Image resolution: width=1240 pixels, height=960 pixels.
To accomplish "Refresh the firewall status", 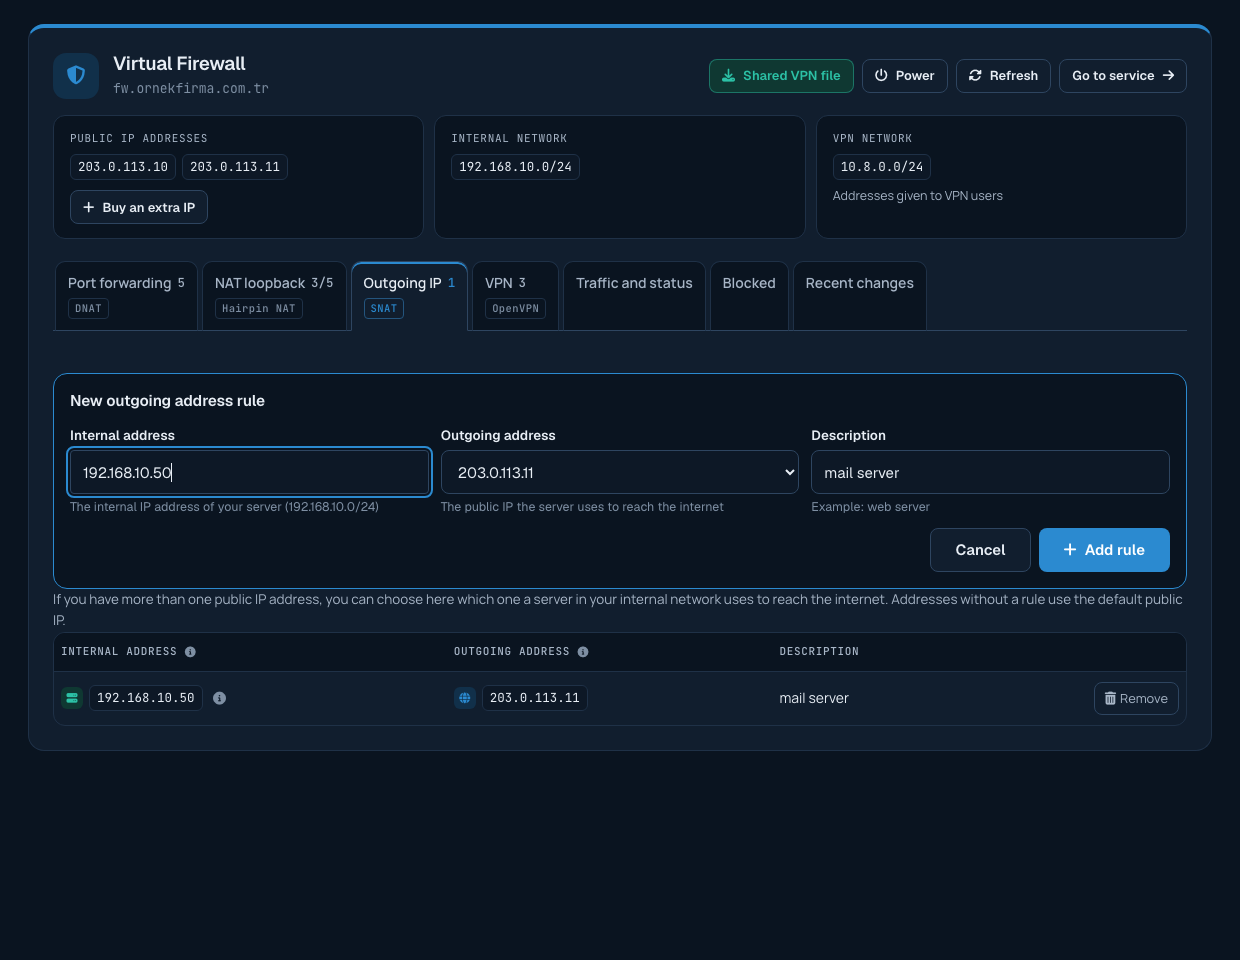I will (1003, 76).
